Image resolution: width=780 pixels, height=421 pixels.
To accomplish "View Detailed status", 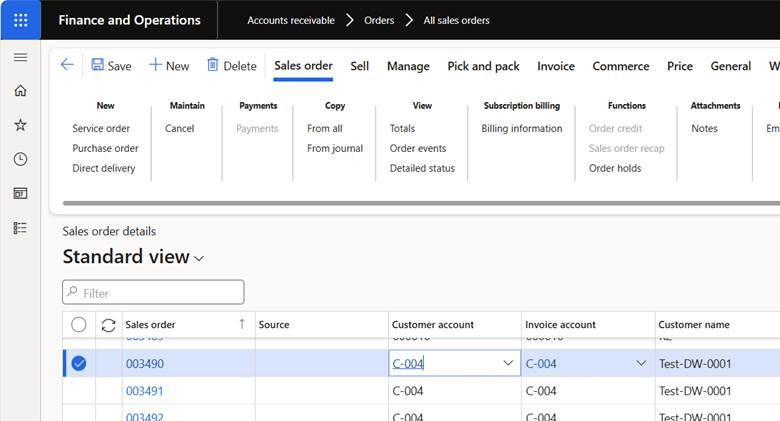I will [x=422, y=168].
